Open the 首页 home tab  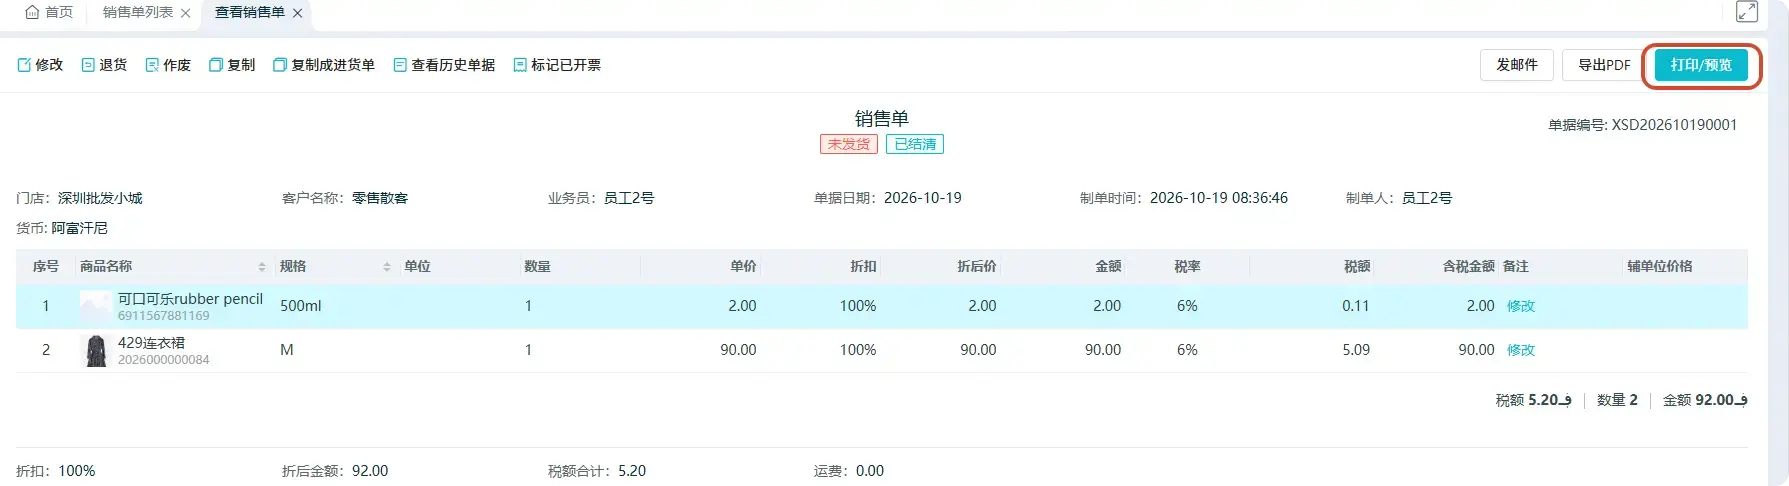(x=49, y=12)
